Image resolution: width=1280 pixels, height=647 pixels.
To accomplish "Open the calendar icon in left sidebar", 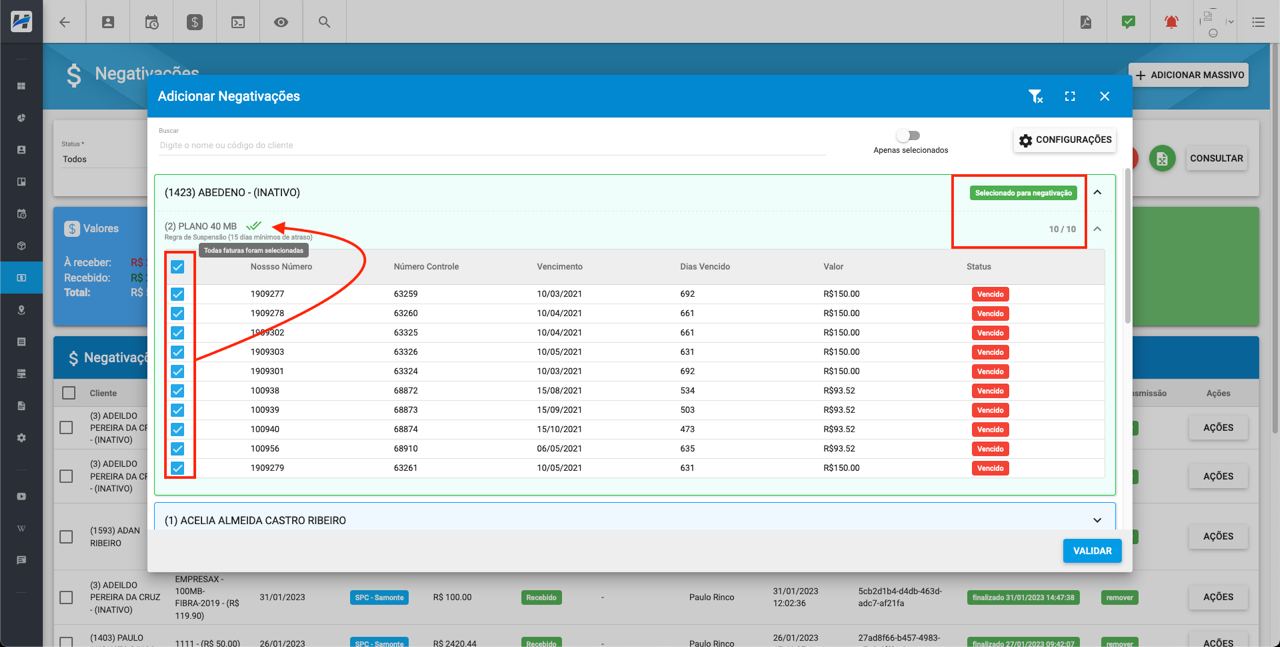I will point(21,214).
